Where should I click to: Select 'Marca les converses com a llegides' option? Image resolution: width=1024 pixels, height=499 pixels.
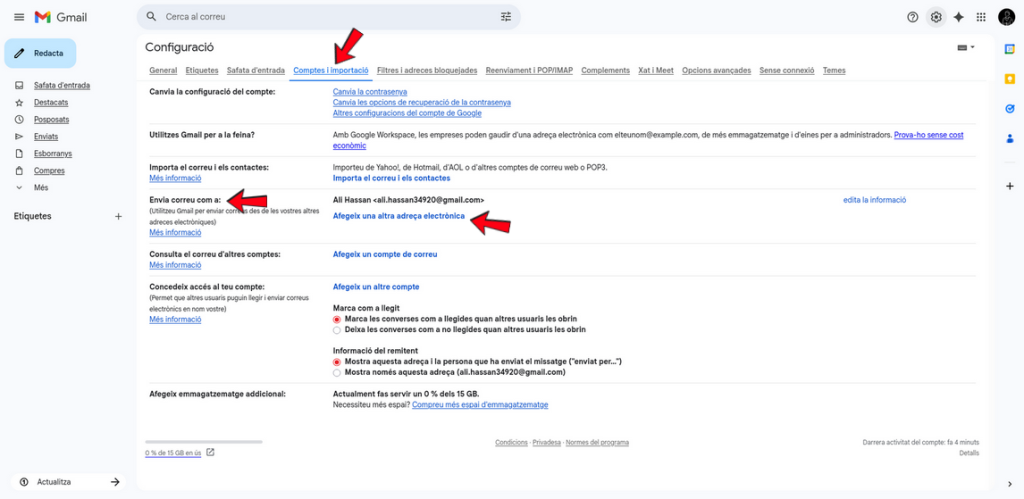tap(337, 319)
